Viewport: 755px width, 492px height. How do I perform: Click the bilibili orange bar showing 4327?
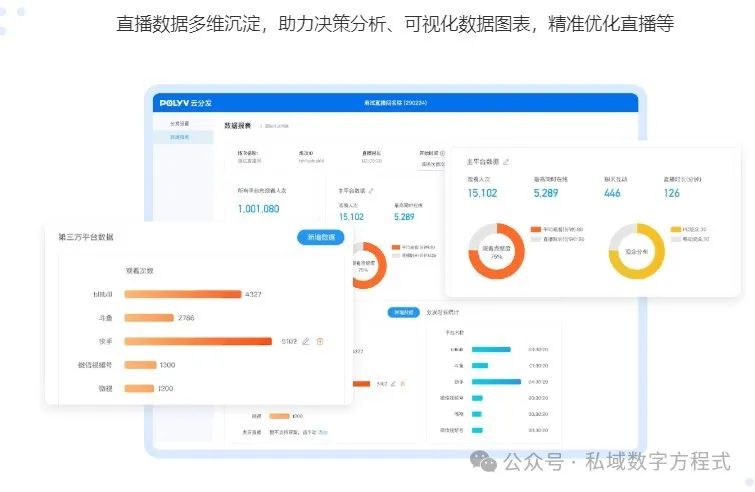183,294
